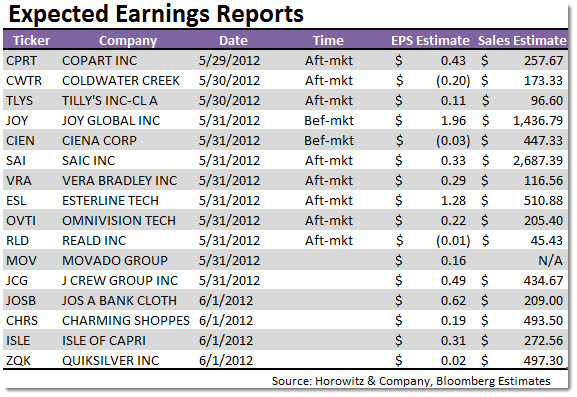This screenshot has width=577, height=397.
Task: Click the Company column header
Action: point(128,40)
